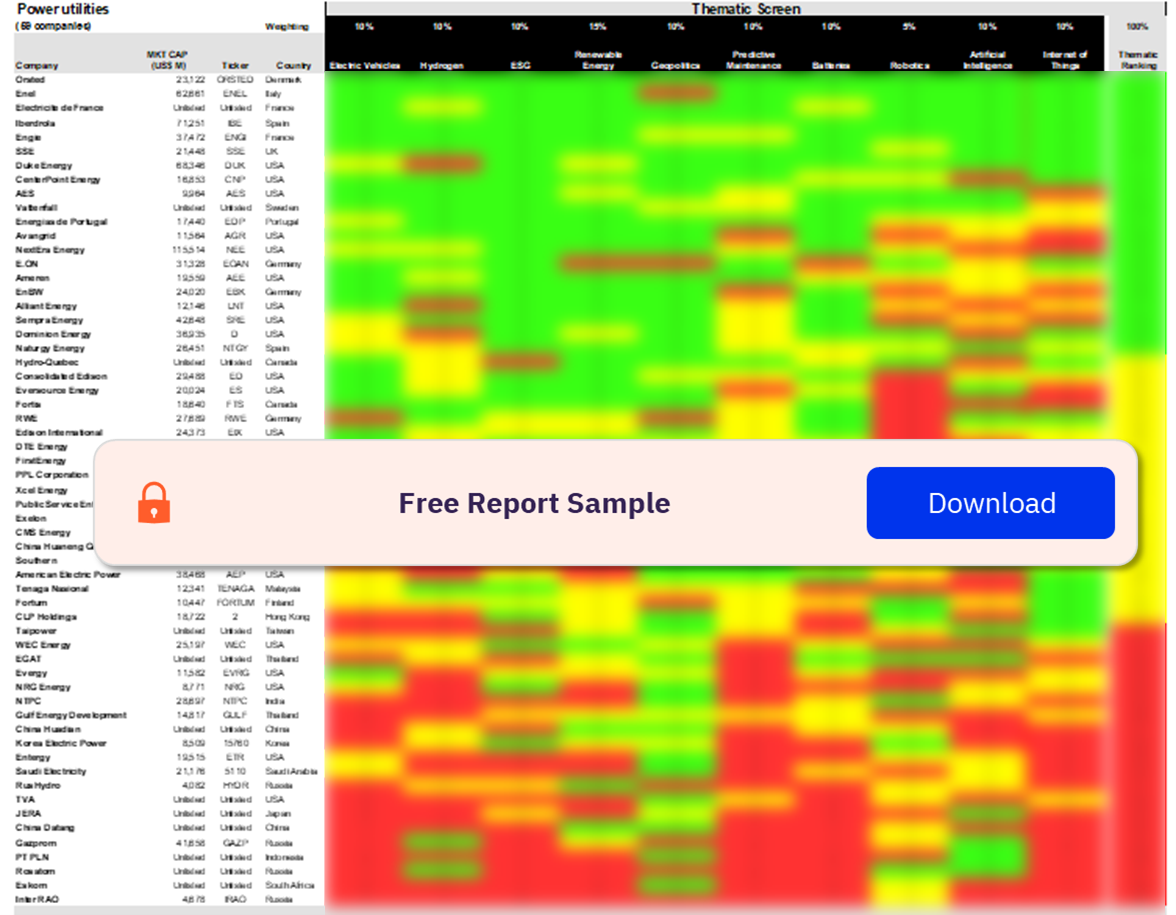Viewport: 1176px width, 915px height.
Task: Click the Country column header
Action: [293, 65]
